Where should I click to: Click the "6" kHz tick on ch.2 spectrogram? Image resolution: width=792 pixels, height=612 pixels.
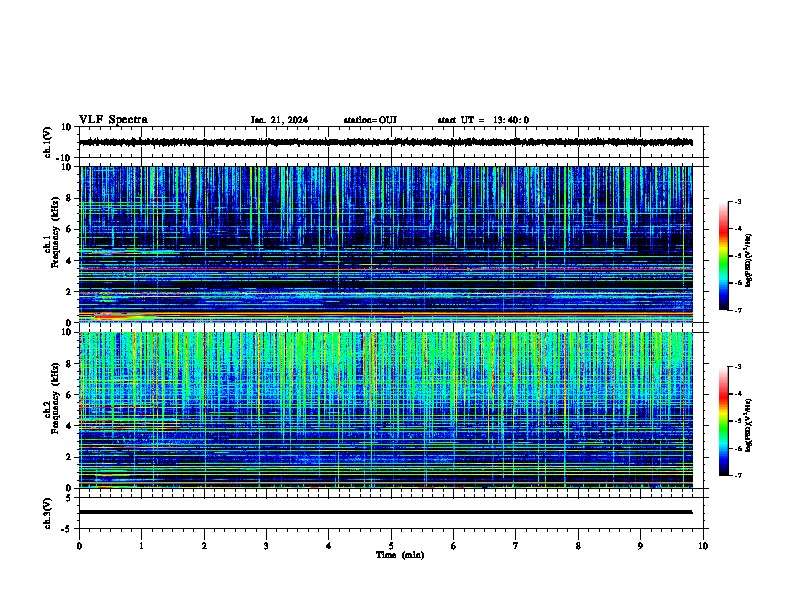[70, 395]
